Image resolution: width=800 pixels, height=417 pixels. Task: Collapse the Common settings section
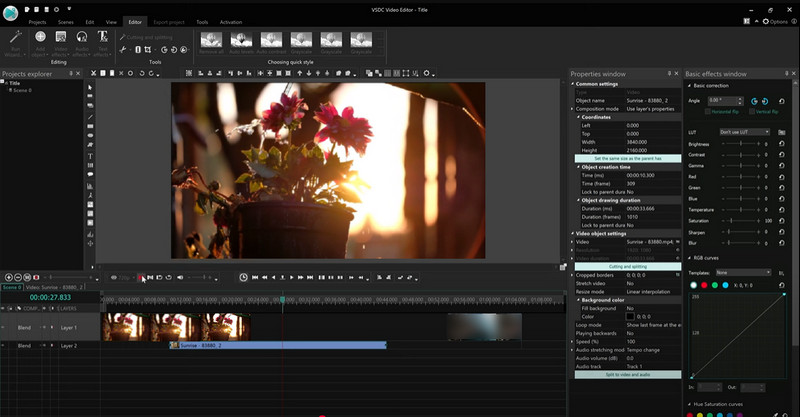(572, 84)
